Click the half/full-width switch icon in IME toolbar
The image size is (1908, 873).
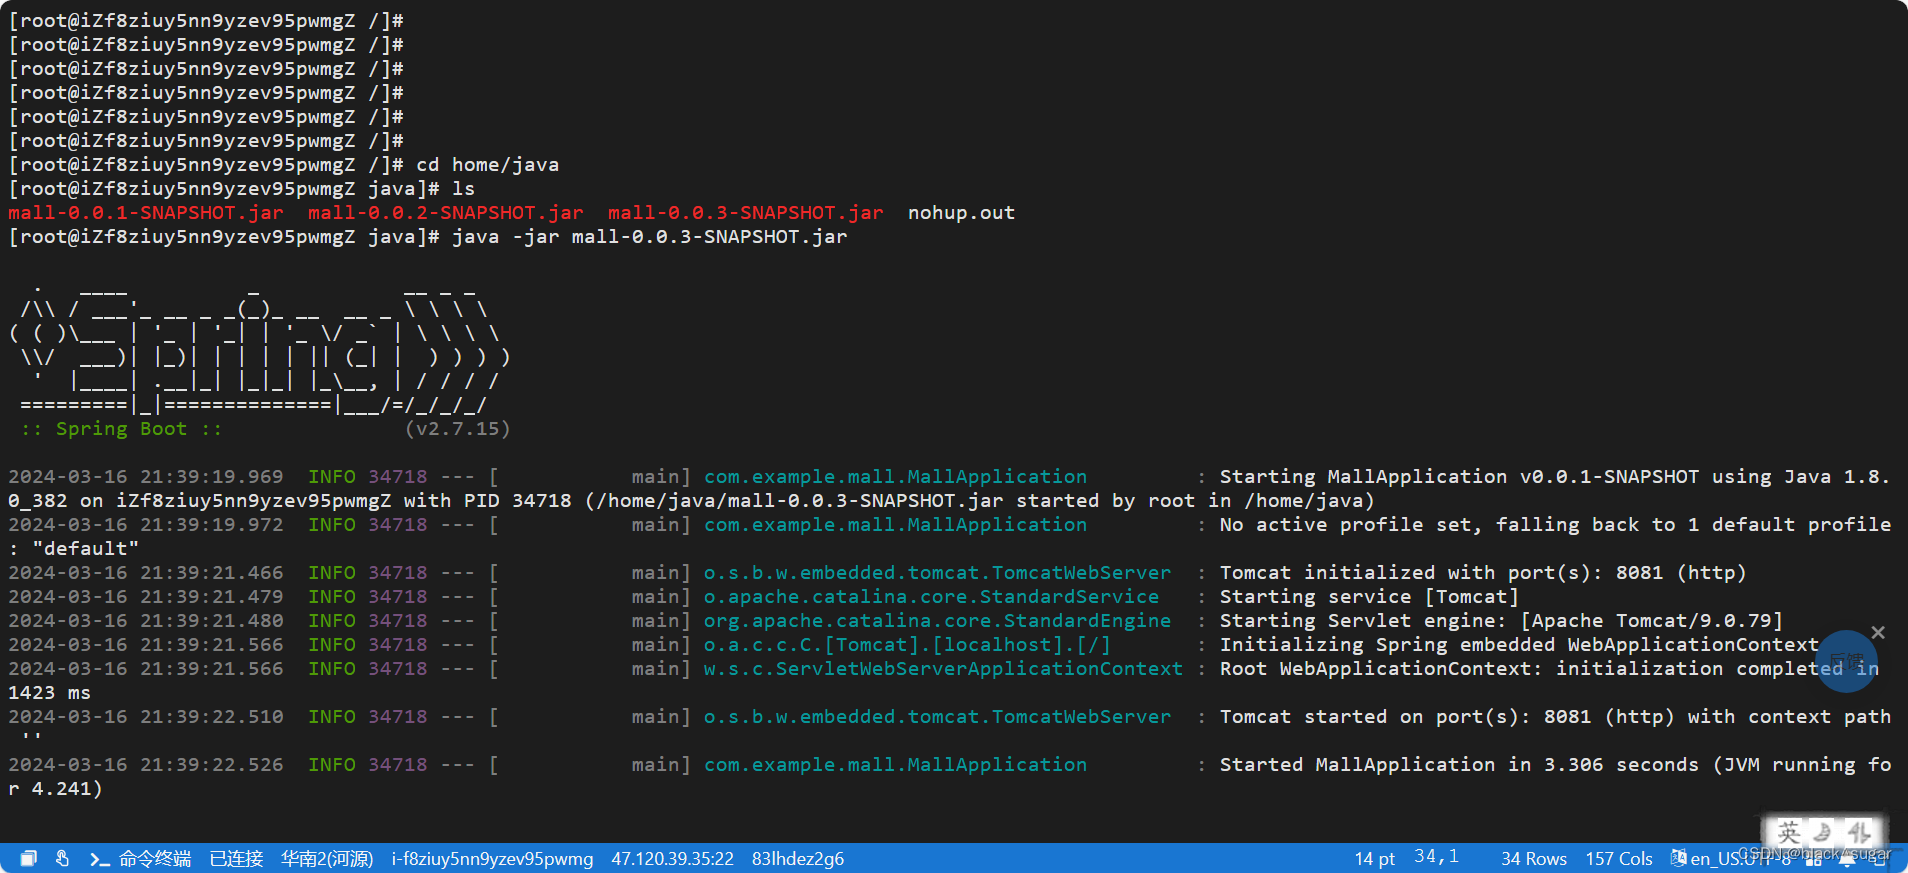coord(1860,832)
